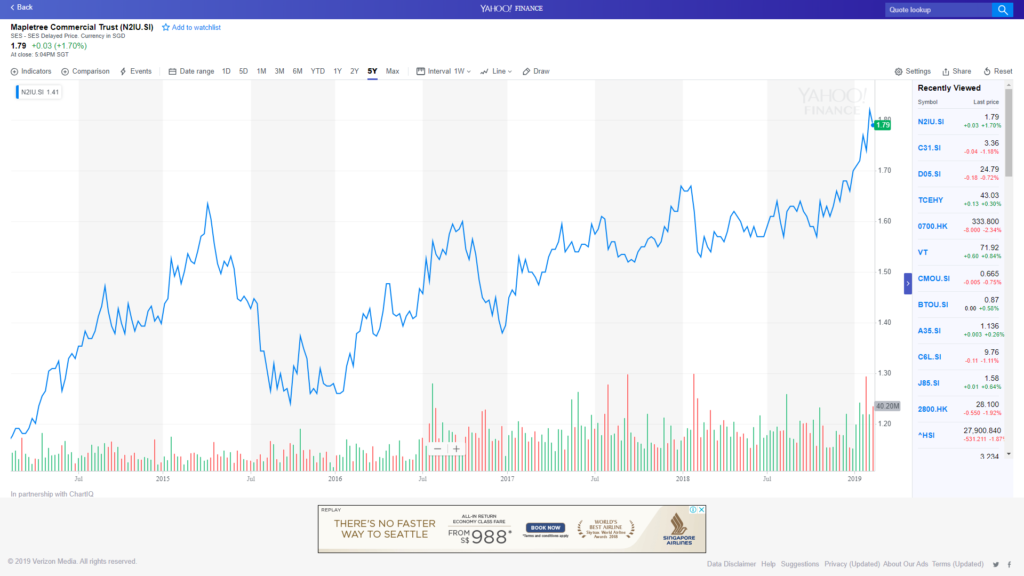This screenshot has height=576, width=1024.
Task: Open the Terms (Updated) link
Action: (x=957, y=564)
